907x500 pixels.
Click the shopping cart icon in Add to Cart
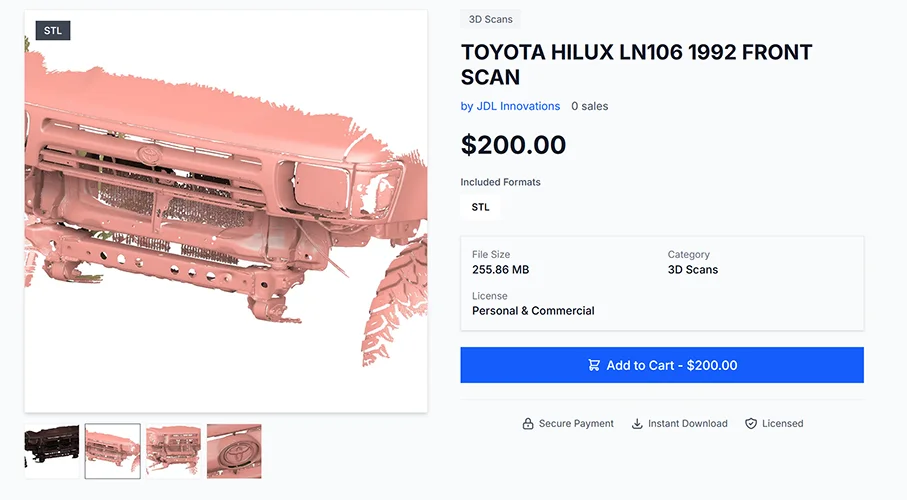pos(593,365)
